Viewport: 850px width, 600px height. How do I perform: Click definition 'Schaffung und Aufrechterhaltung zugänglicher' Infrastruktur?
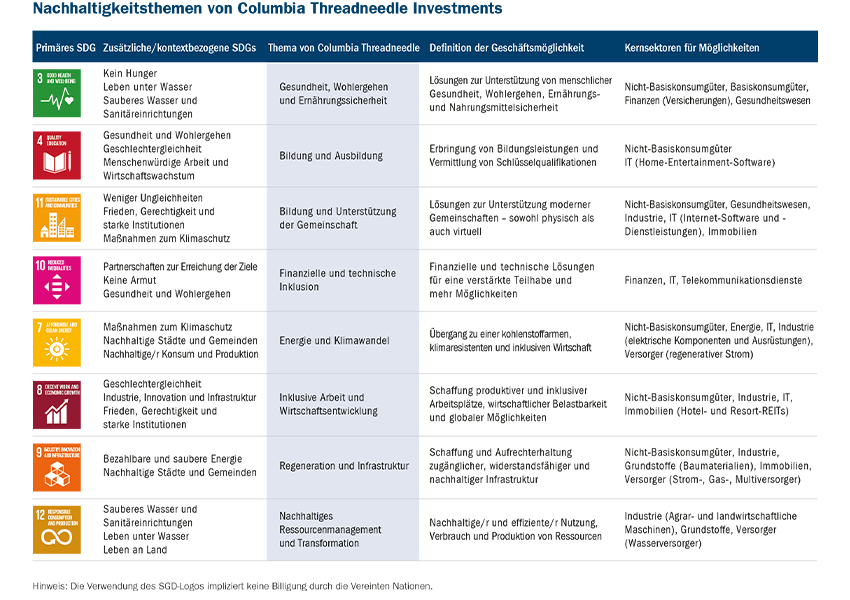point(510,466)
